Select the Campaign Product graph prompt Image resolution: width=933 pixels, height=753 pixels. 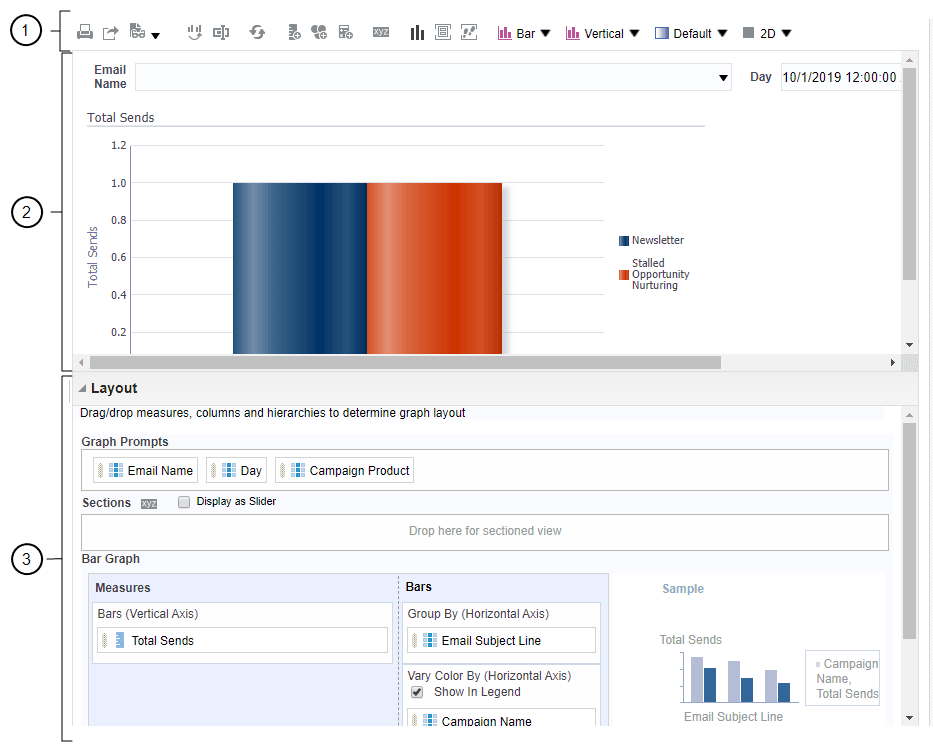344,470
